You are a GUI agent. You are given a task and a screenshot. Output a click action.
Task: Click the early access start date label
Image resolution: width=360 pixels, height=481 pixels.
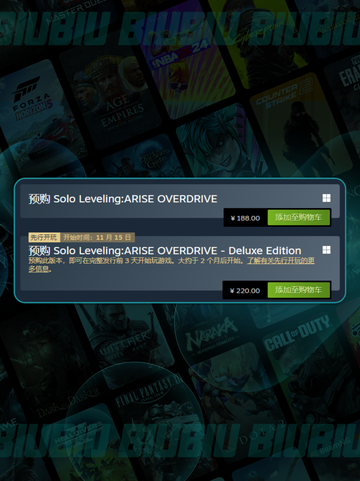tap(97, 237)
